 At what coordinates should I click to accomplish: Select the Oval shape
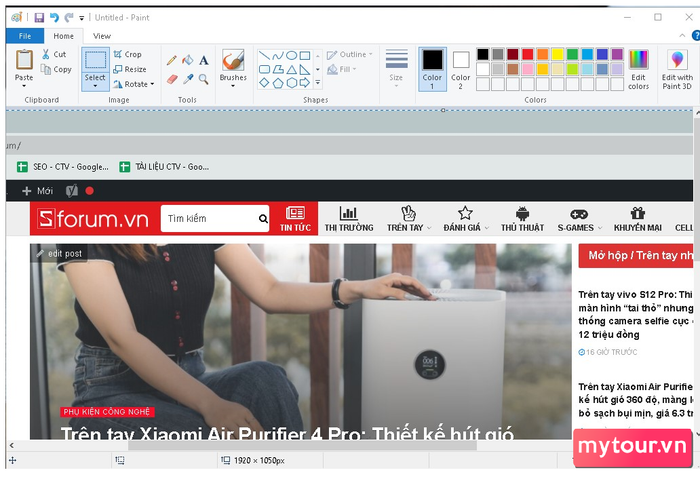(291, 56)
